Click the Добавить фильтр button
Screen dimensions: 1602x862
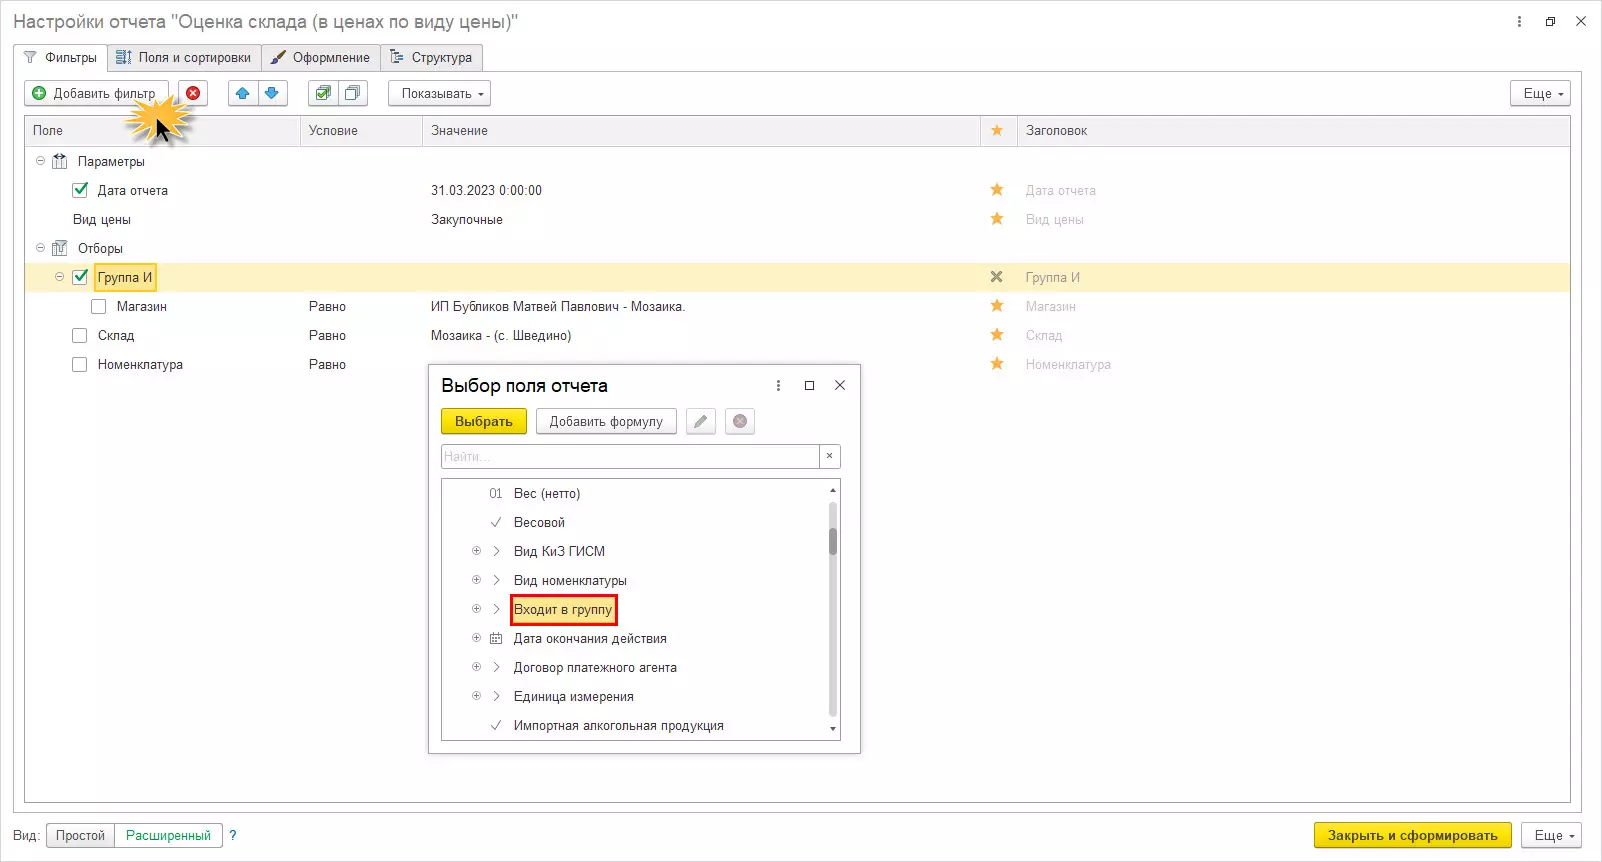[96, 93]
